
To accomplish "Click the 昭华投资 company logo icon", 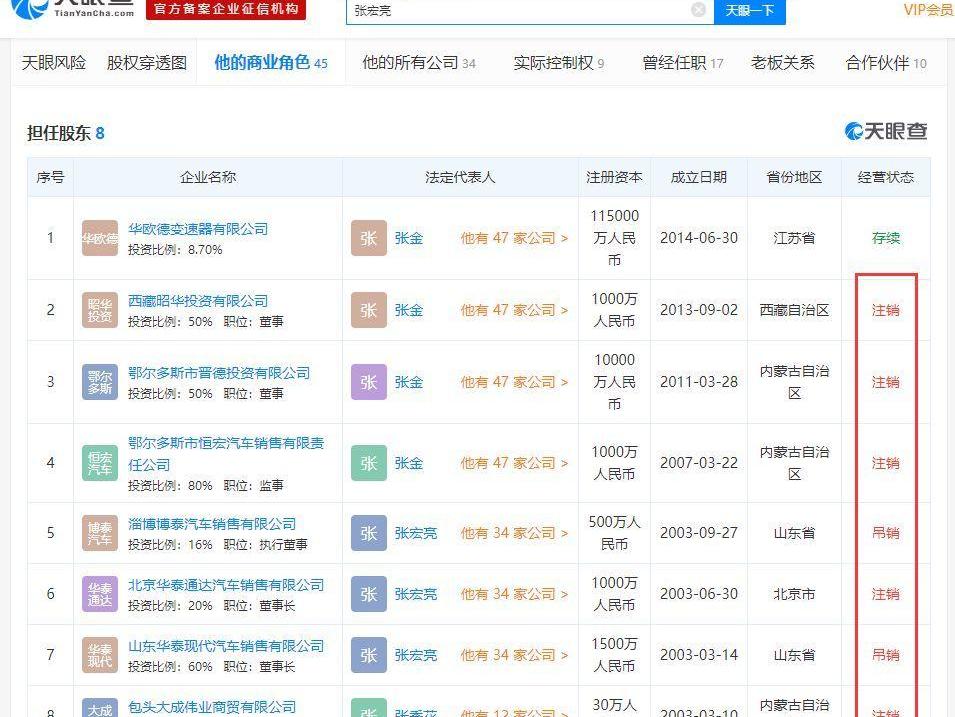I will click(x=100, y=310).
